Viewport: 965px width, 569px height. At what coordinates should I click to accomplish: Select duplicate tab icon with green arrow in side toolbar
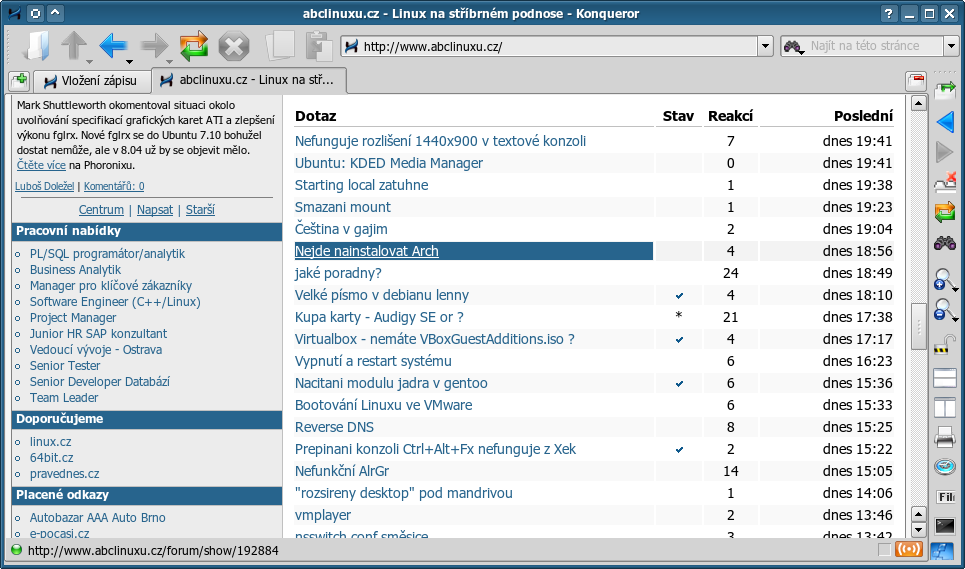(945, 90)
